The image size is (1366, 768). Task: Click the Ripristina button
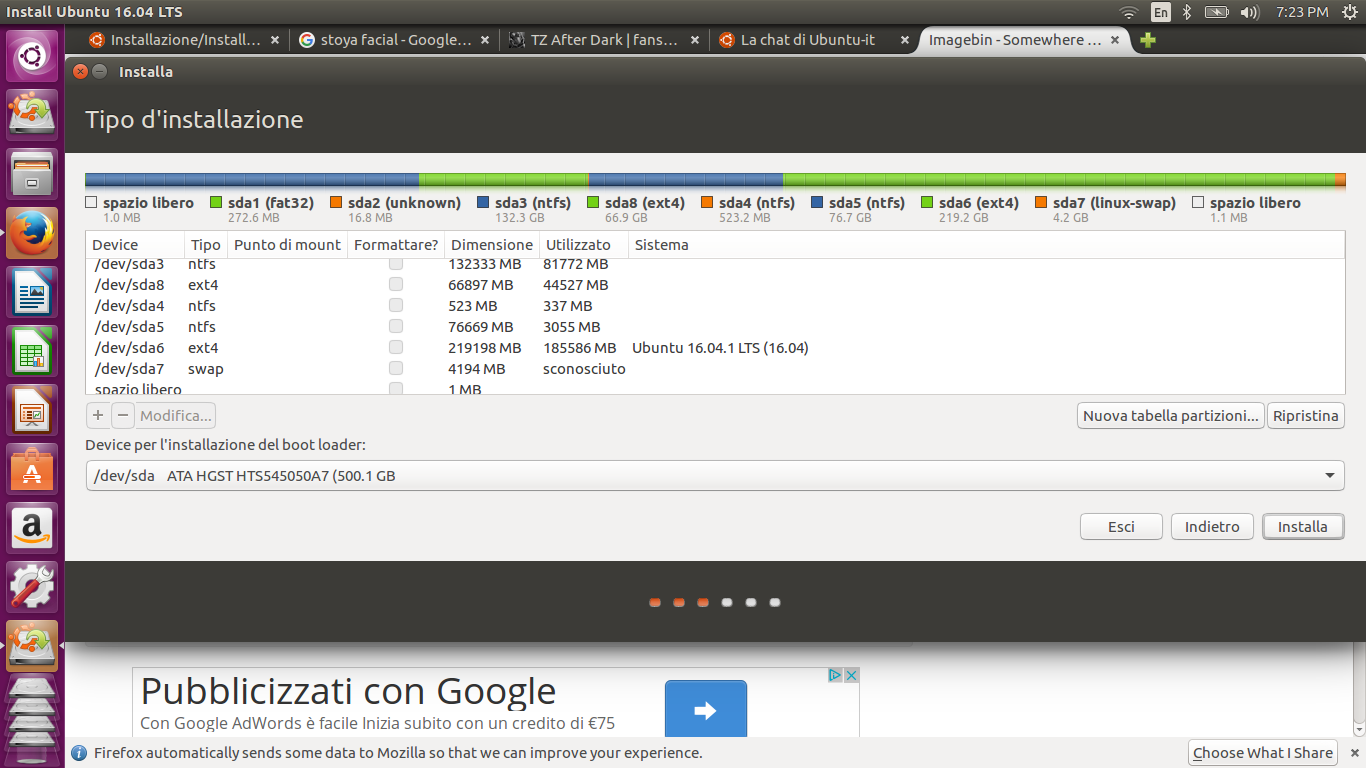[x=1305, y=416]
